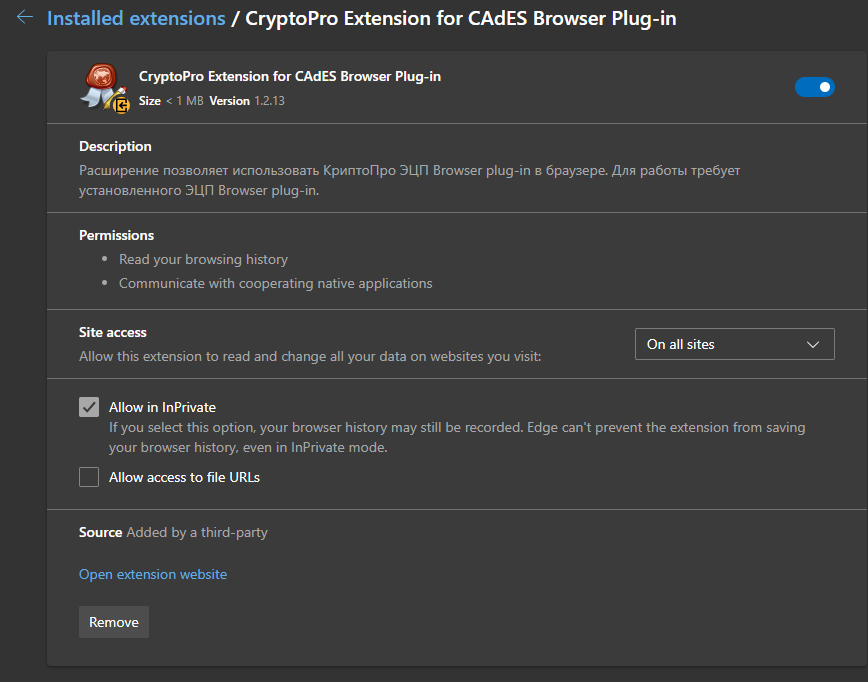The height and width of the screenshot is (682, 868).
Task: Disable the CryptoPro extension toggle switch
Action: tap(814, 88)
